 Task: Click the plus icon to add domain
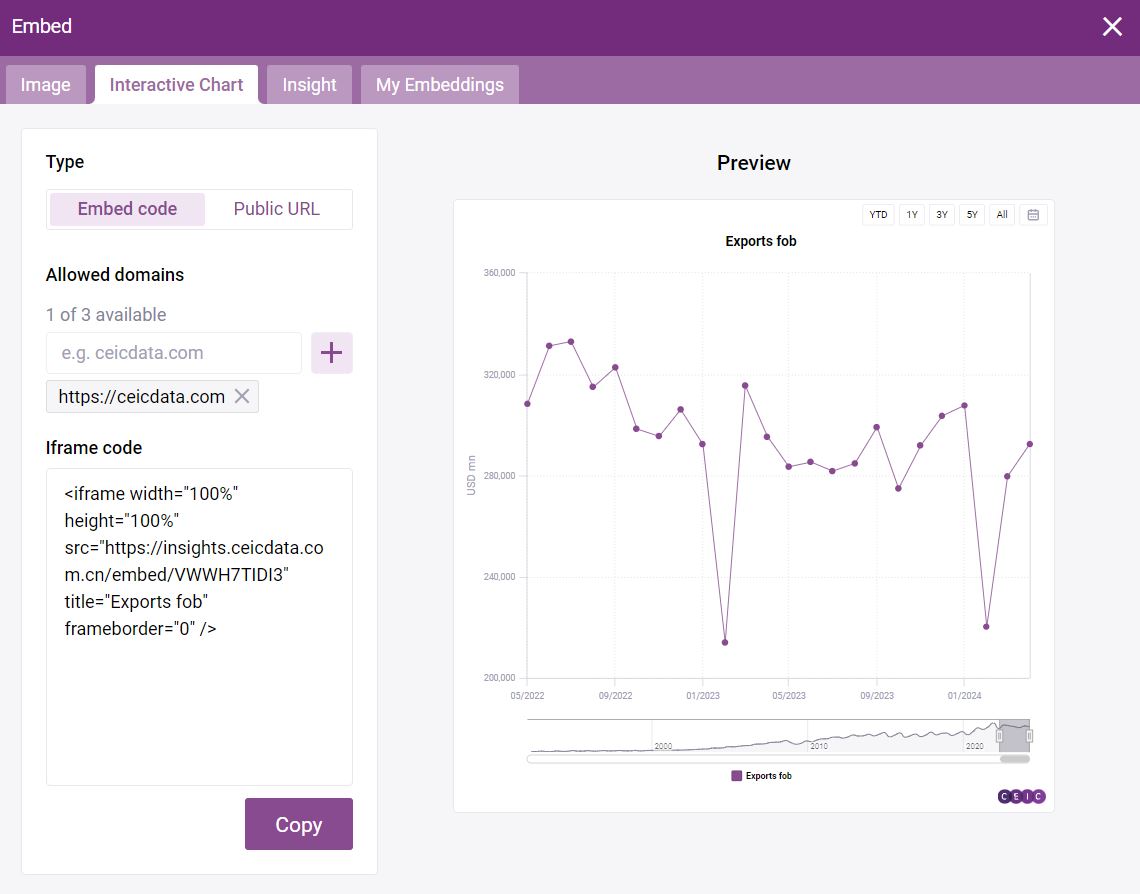tap(331, 353)
